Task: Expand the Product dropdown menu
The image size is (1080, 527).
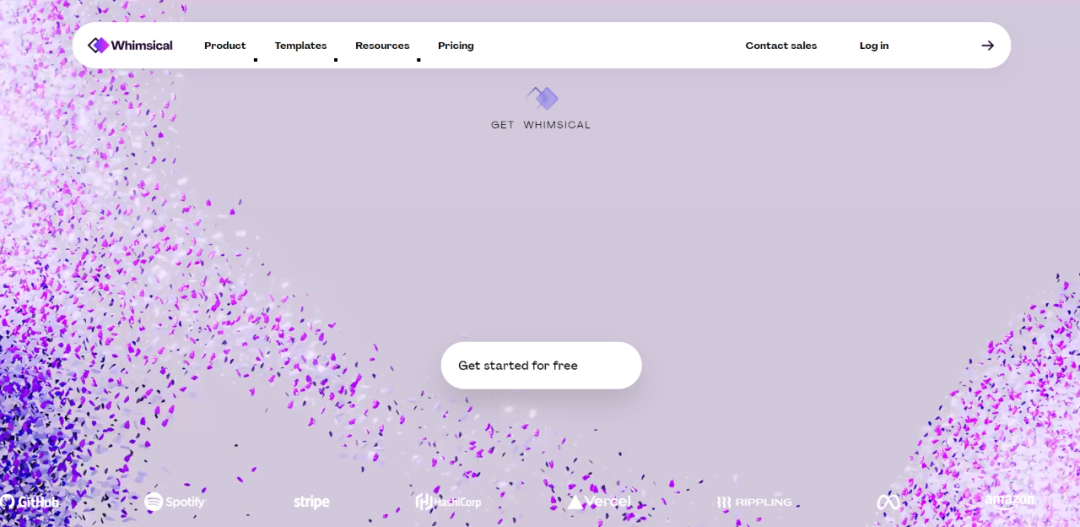Action: tap(225, 45)
